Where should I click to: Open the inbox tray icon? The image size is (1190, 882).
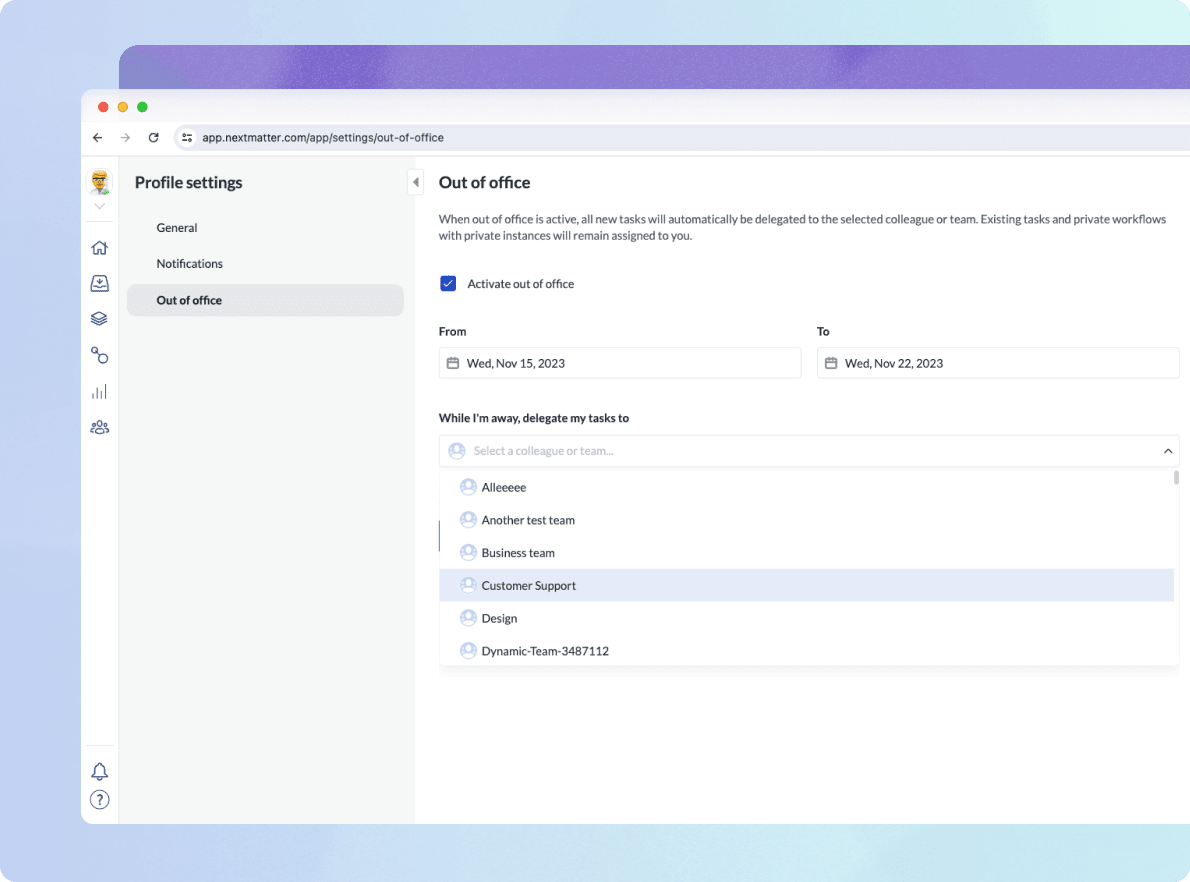coord(99,283)
